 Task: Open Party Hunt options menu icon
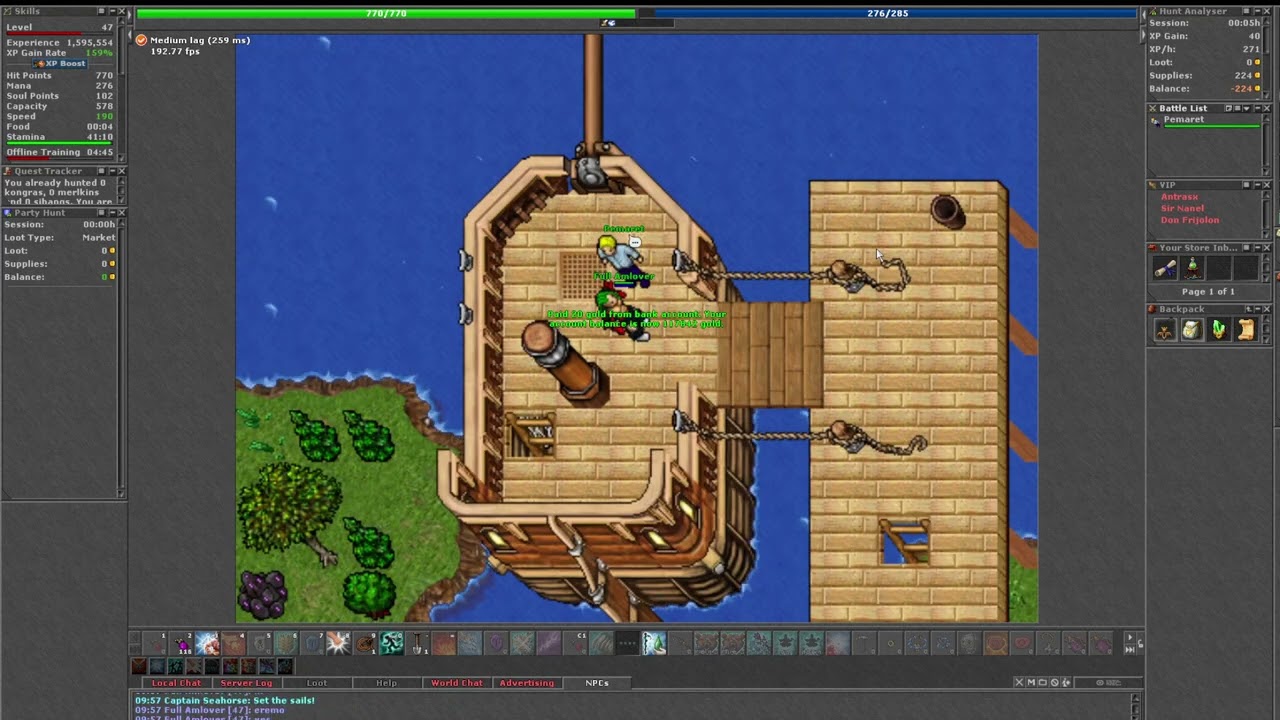coord(102,213)
